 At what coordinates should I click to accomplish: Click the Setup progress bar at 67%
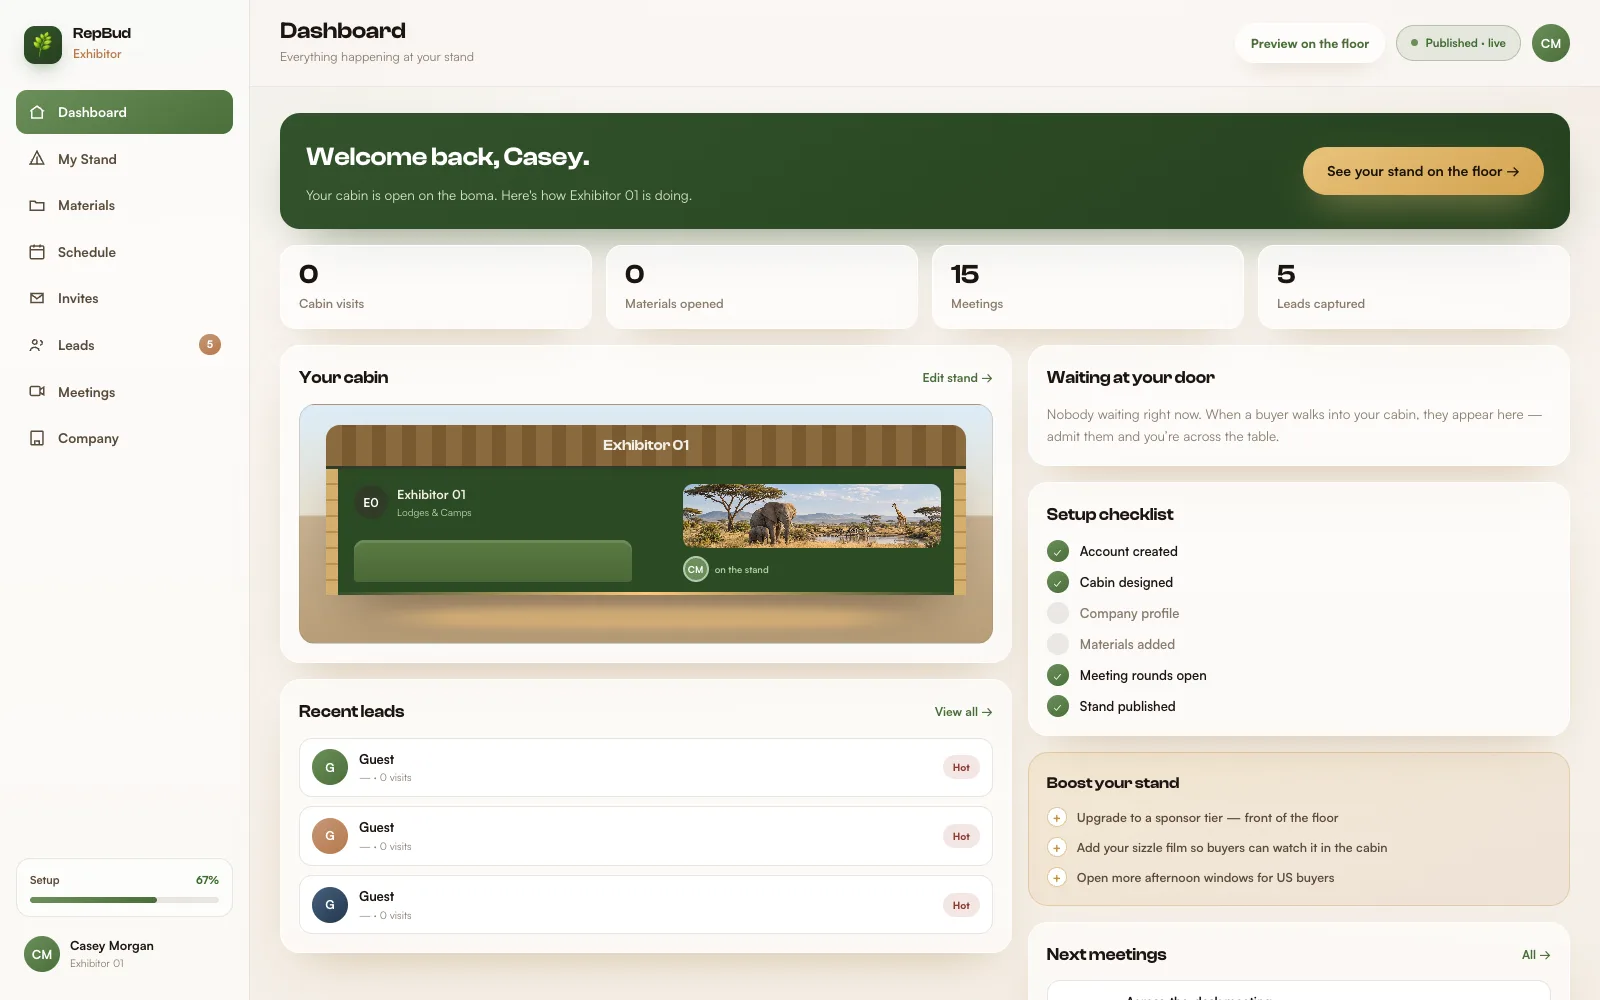pyautogui.click(x=124, y=899)
